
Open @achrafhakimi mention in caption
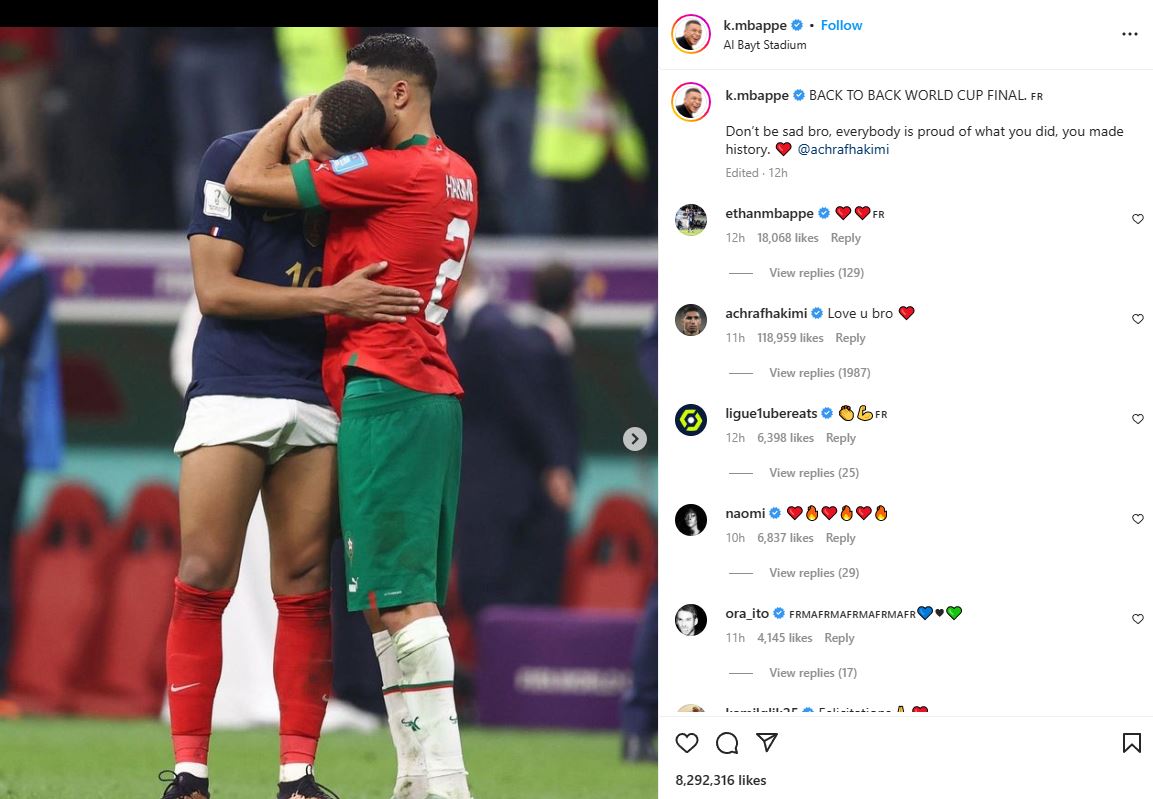click(x=843, y=149)
